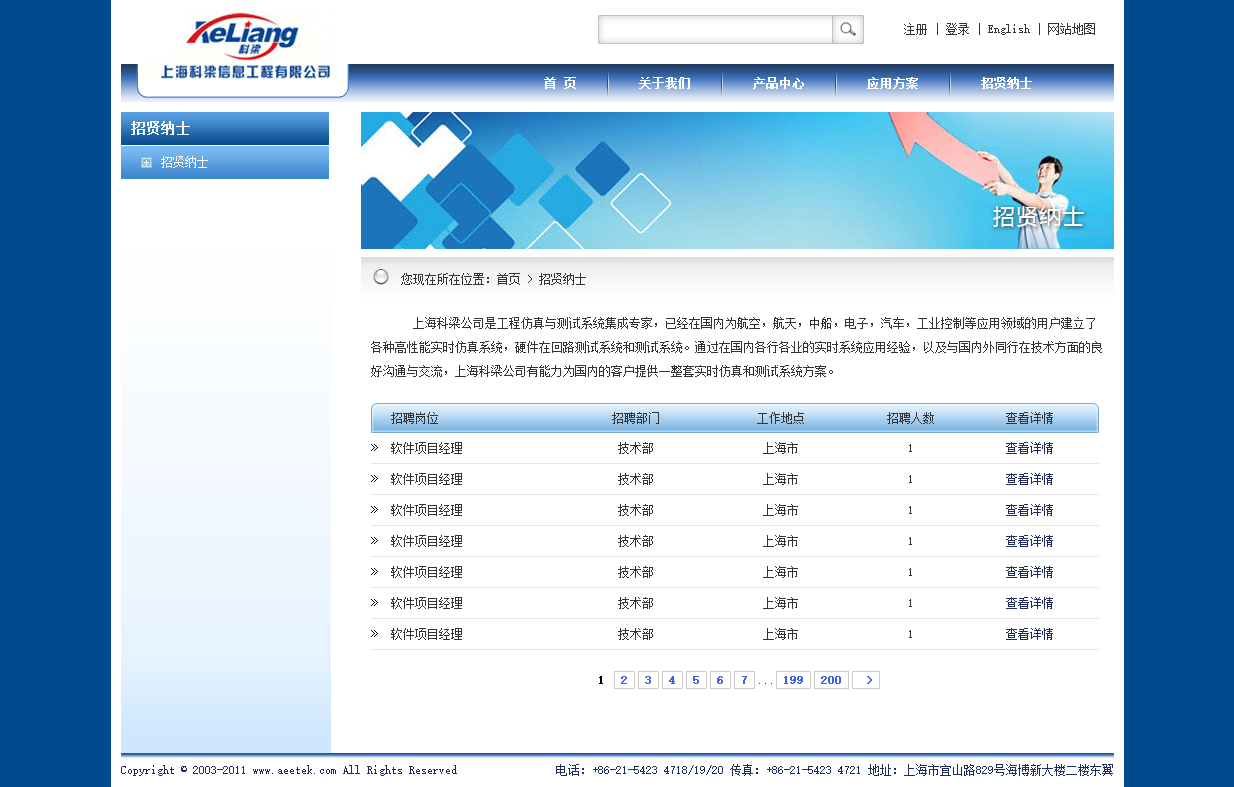Click the round breadcrumb location icon

pos(381,277)
